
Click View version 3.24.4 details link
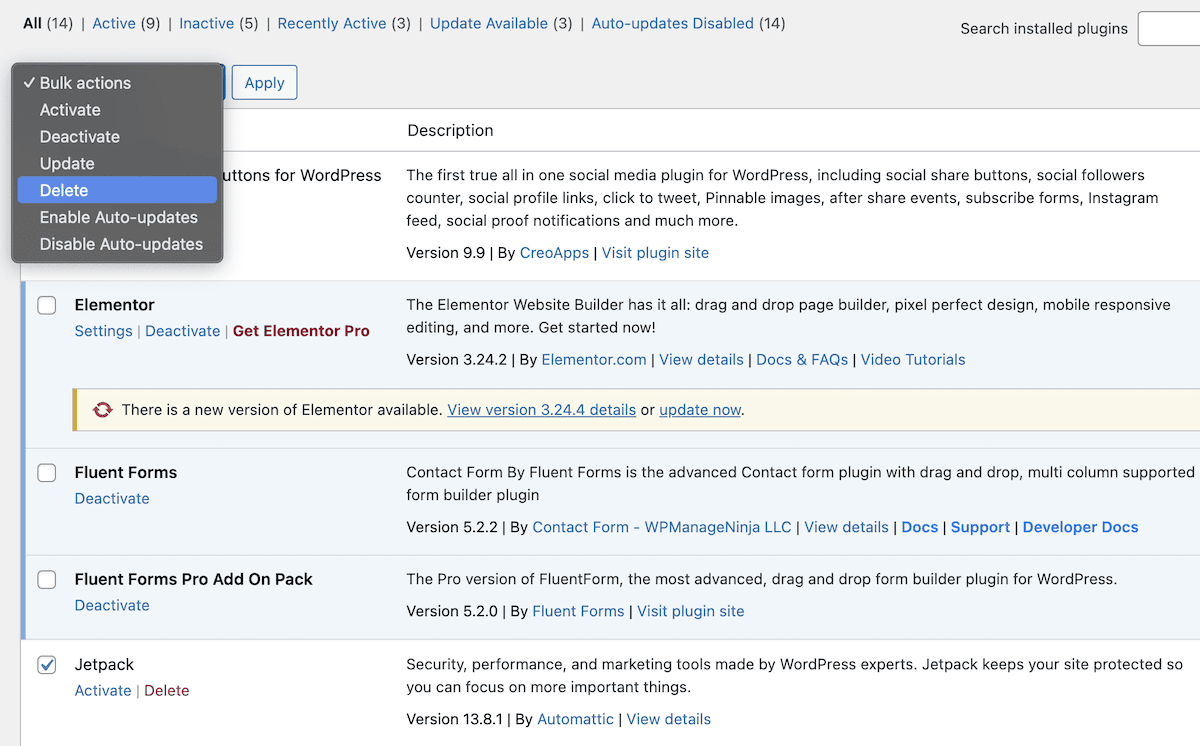point(542,410)
